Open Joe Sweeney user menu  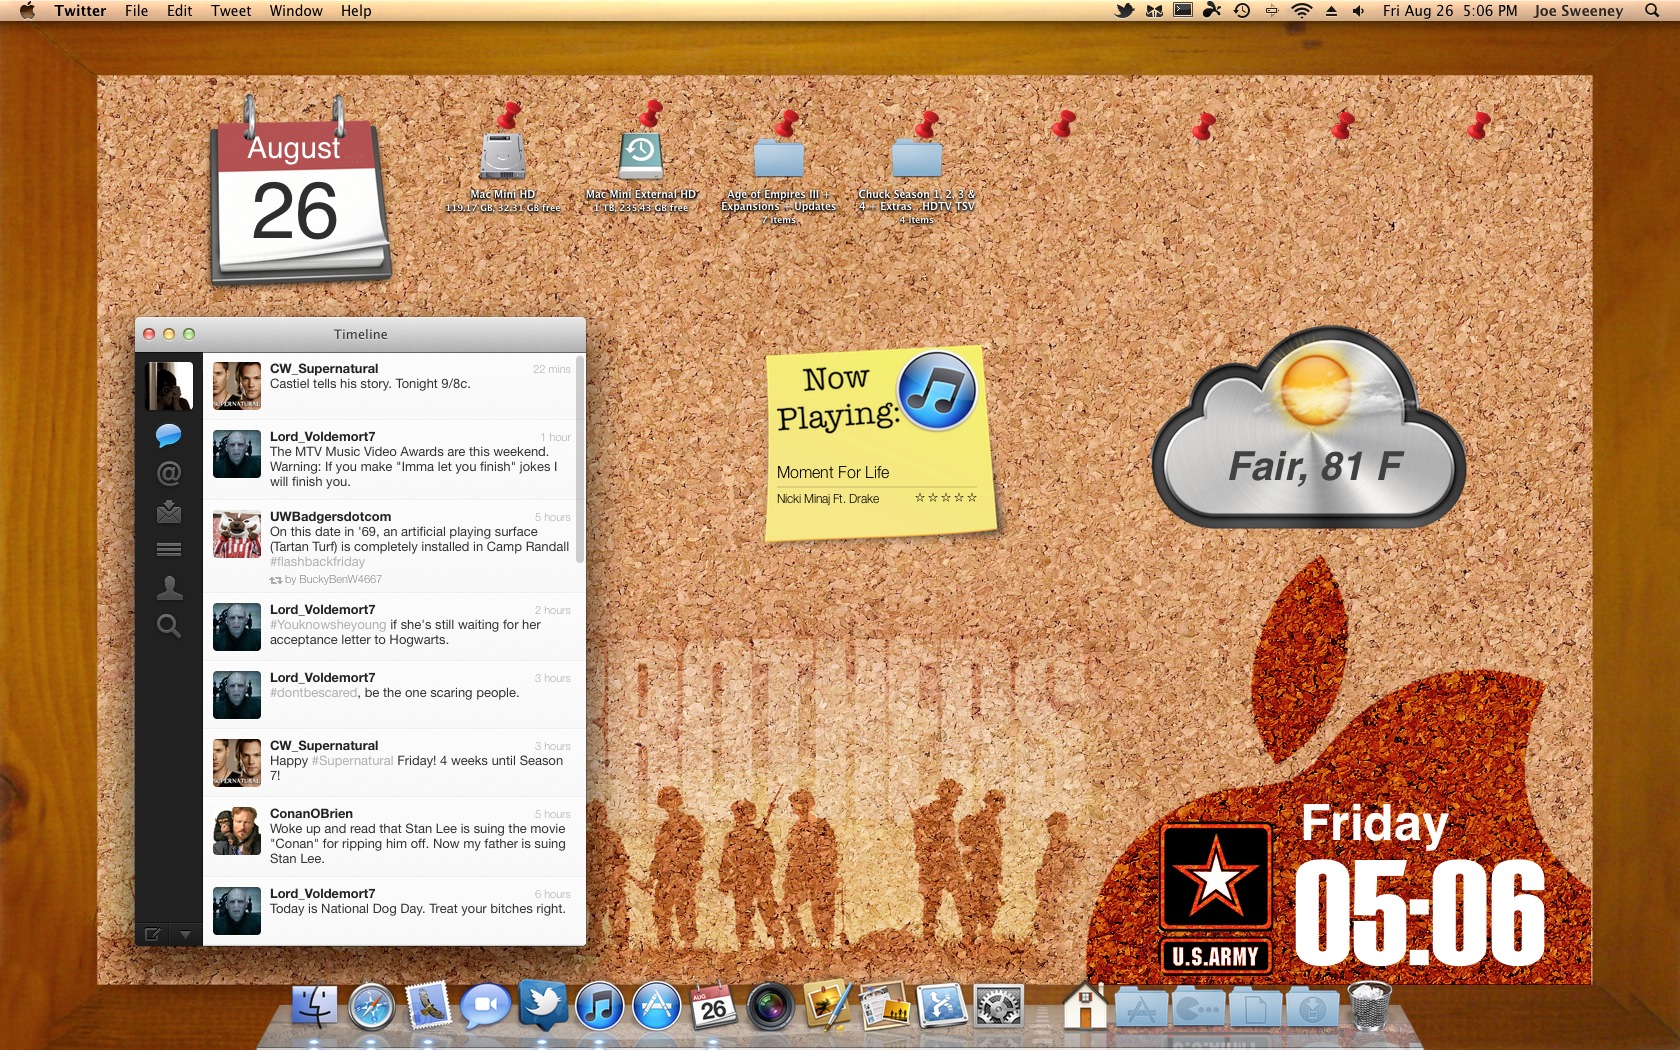point(1578,11)
